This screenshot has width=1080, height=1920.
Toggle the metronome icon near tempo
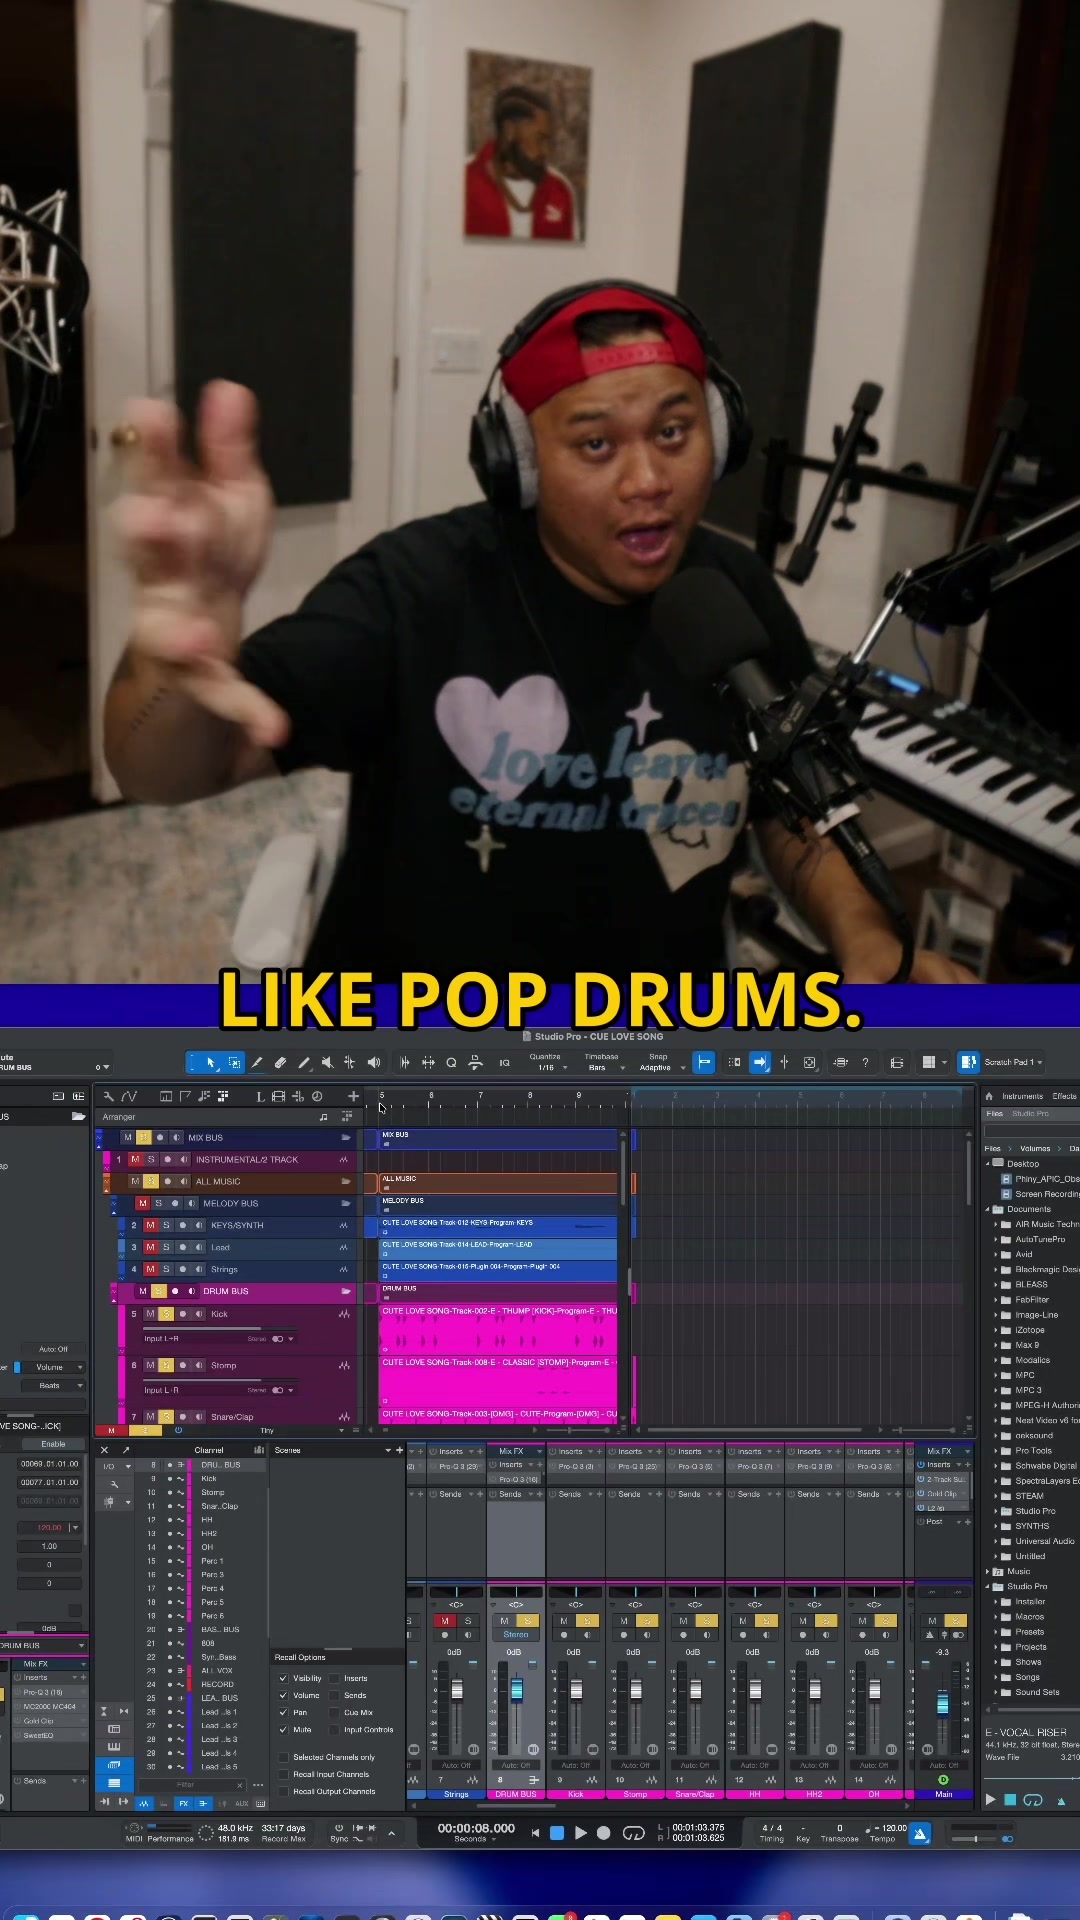[x=920, y=1833]
